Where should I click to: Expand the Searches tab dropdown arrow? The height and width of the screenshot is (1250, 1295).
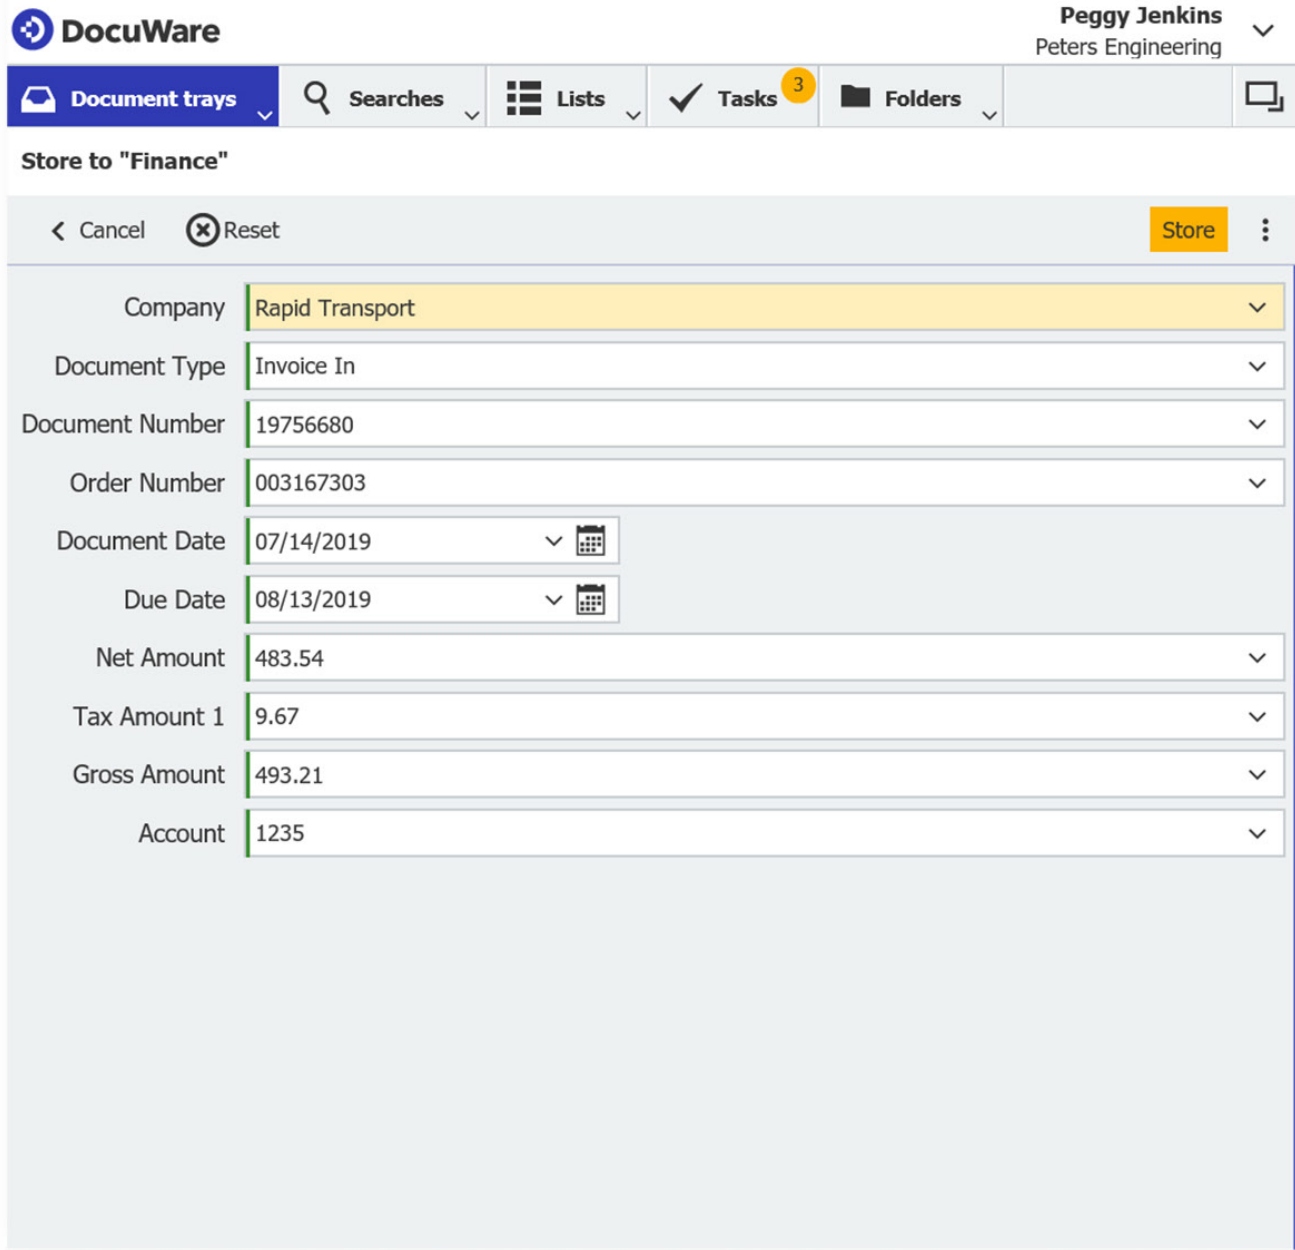point(472,115)
